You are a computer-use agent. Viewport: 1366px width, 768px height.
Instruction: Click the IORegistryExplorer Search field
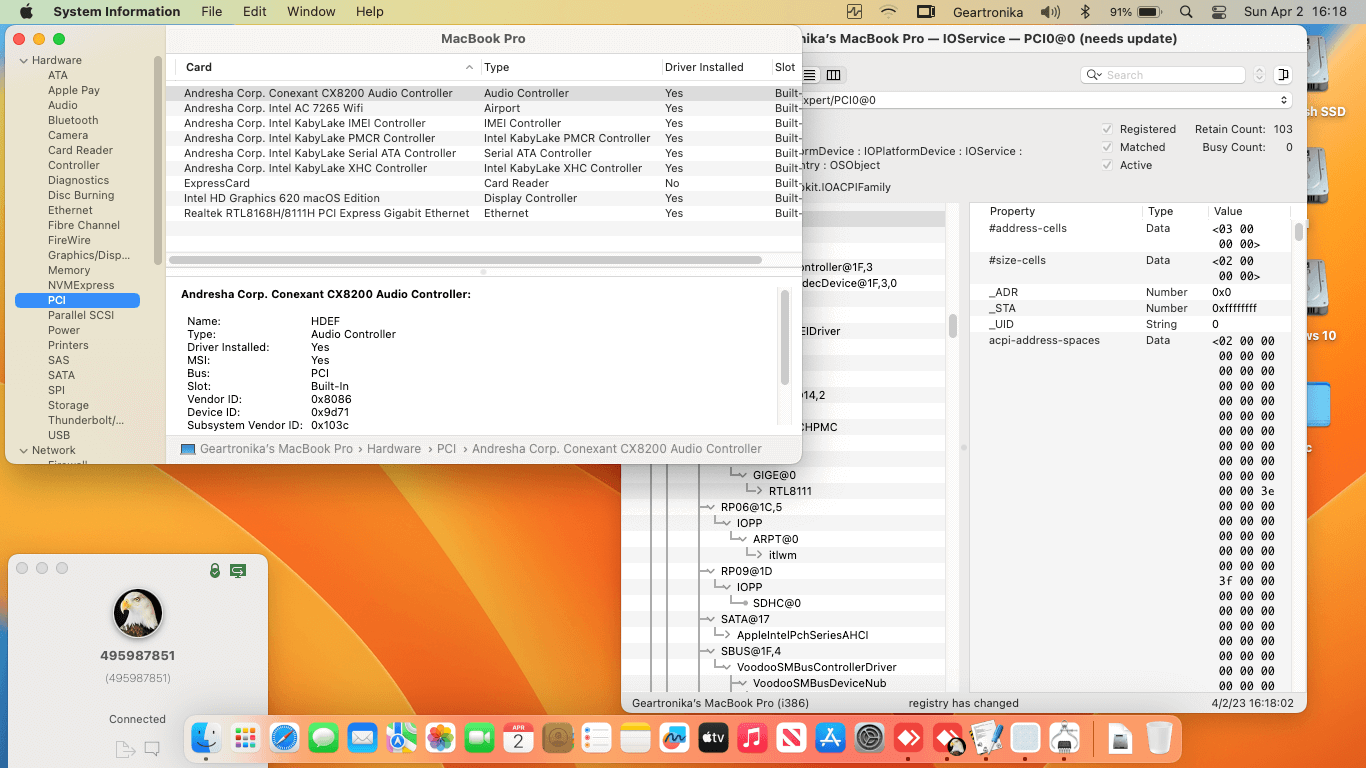click(x=1163, y=75)
